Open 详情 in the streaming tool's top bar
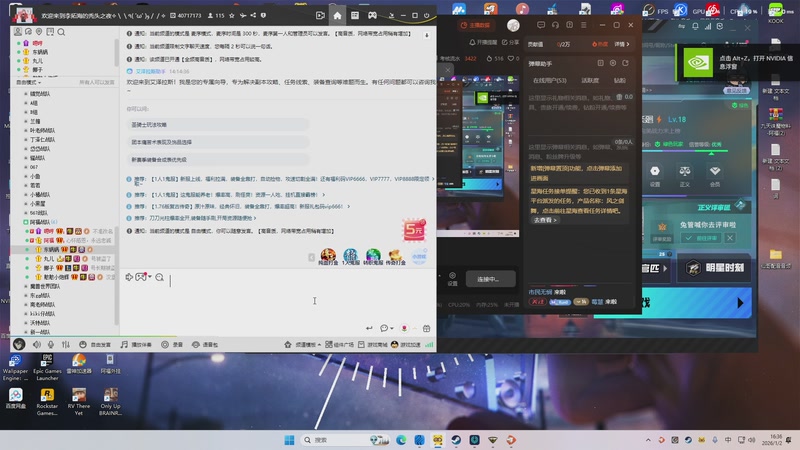Viewport: 800px width, 450px height. (x=621, y=44)
